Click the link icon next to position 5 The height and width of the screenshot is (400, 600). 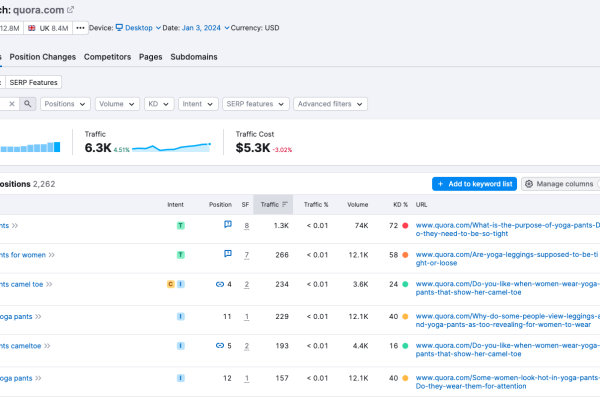tap(220, 346)
